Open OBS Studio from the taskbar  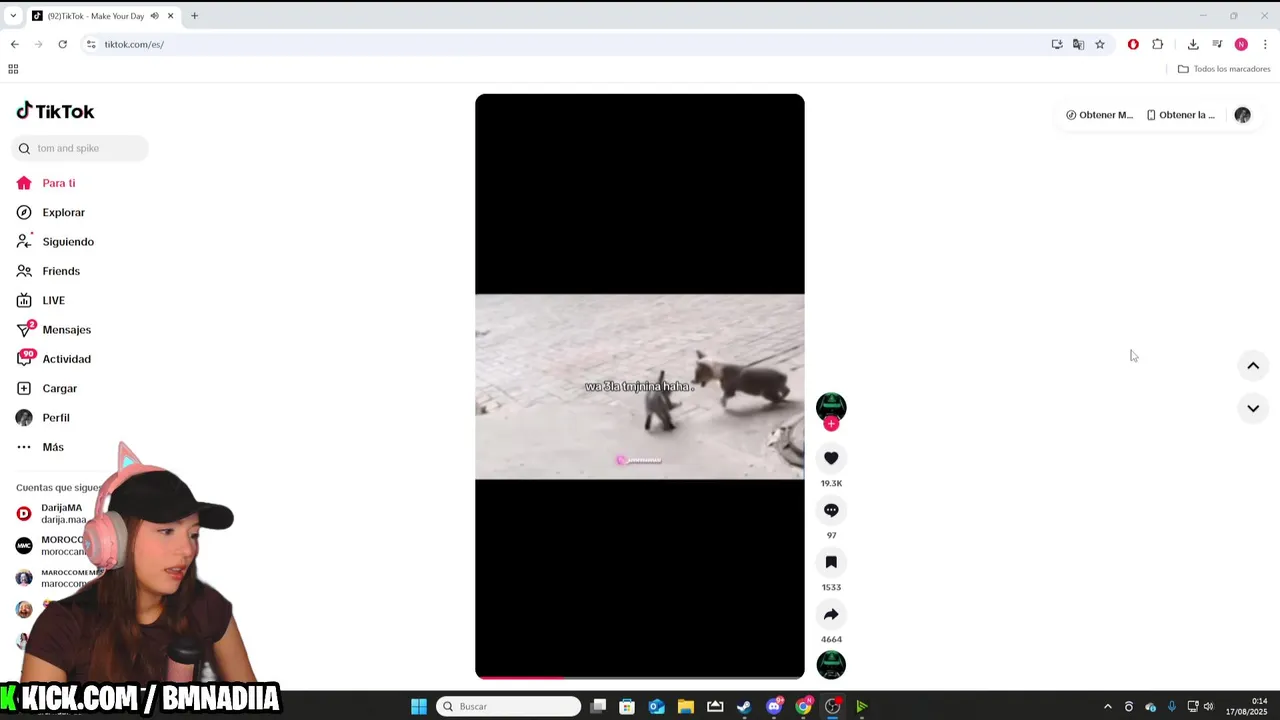pos(832,706)
